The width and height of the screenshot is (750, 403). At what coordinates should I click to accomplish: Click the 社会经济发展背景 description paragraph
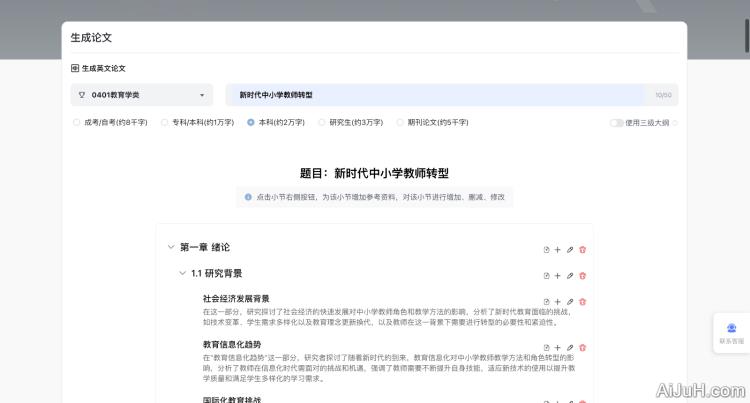pyautogui.click(x=387, y=317)
